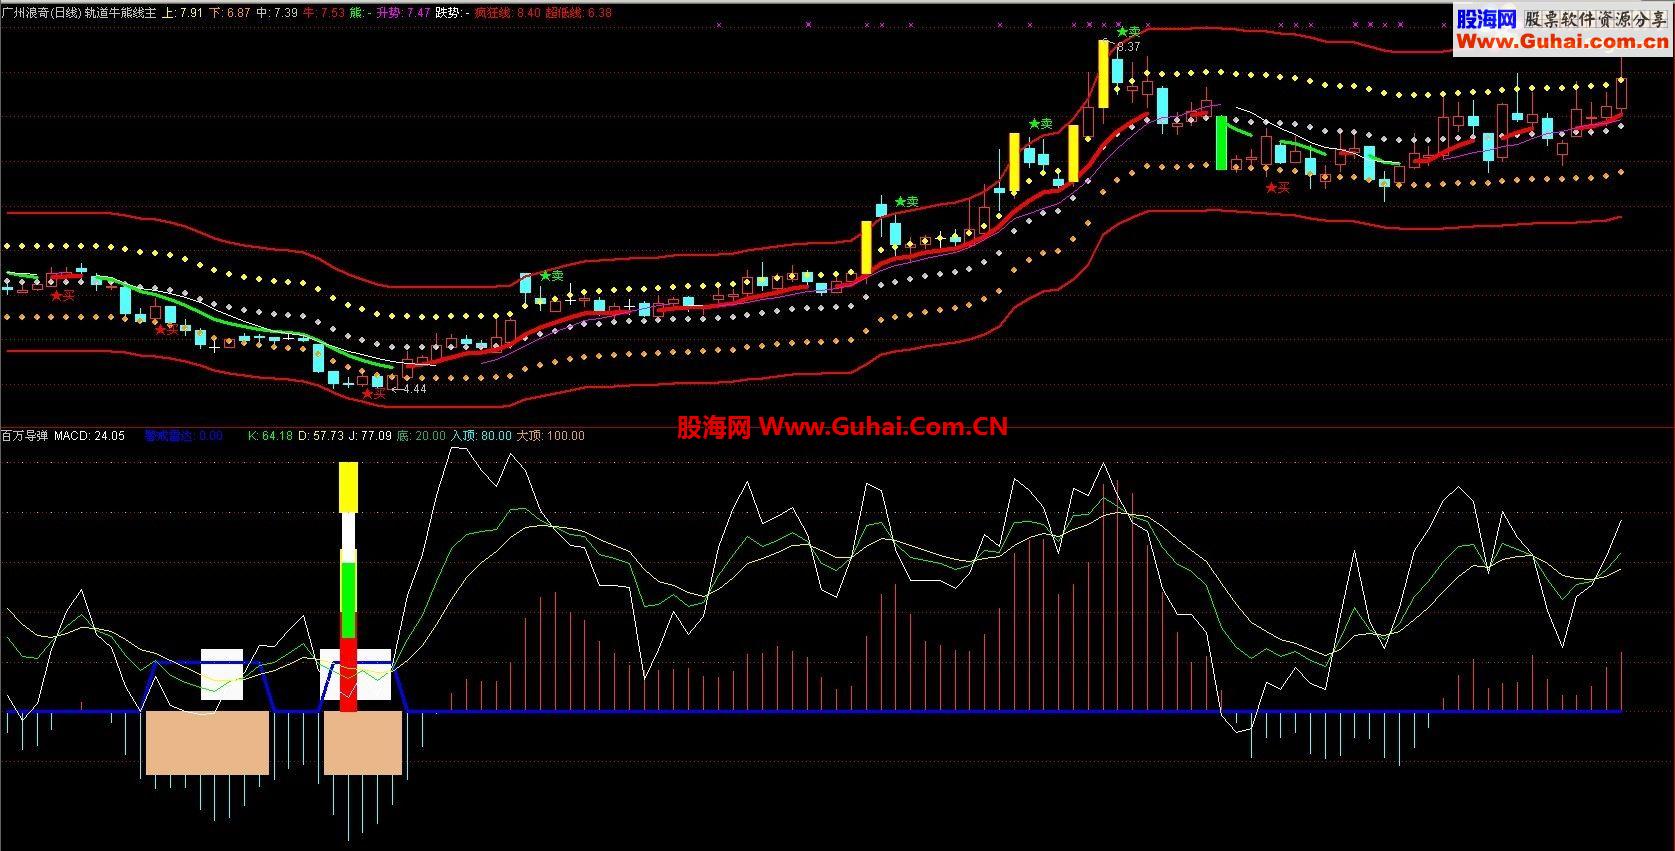Click the leftmost white box in indicator pane
Image resolution: width=1675 pixels, height=851 pixels.
point(222,674)
